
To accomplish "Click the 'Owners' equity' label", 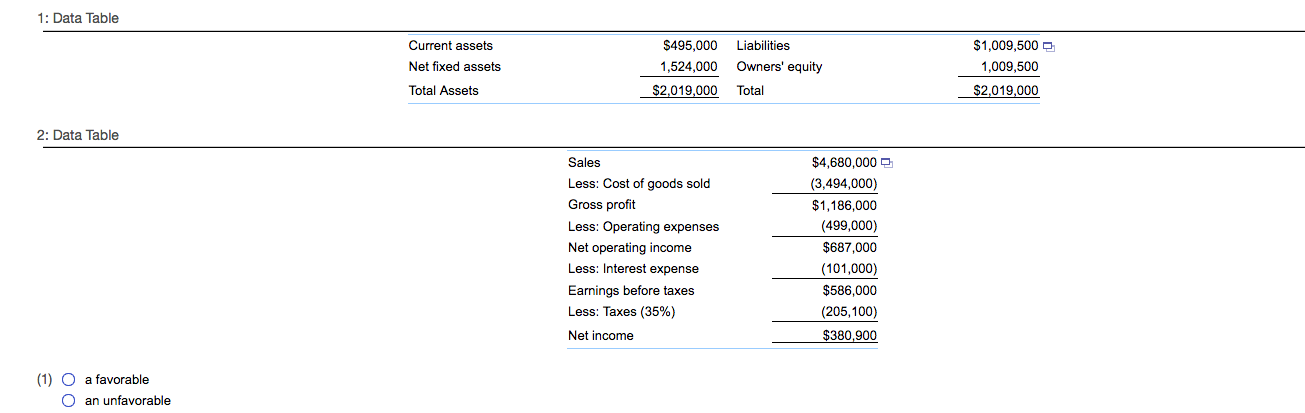I will (780, 67).
